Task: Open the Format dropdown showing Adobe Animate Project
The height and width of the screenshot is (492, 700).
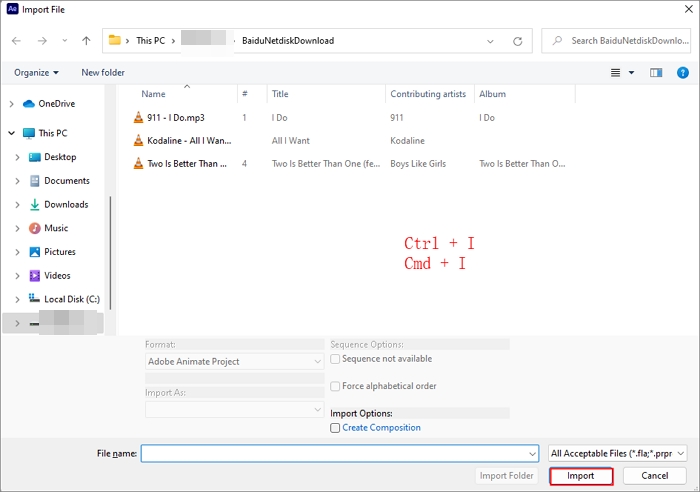Action: [x=234, y=361]
